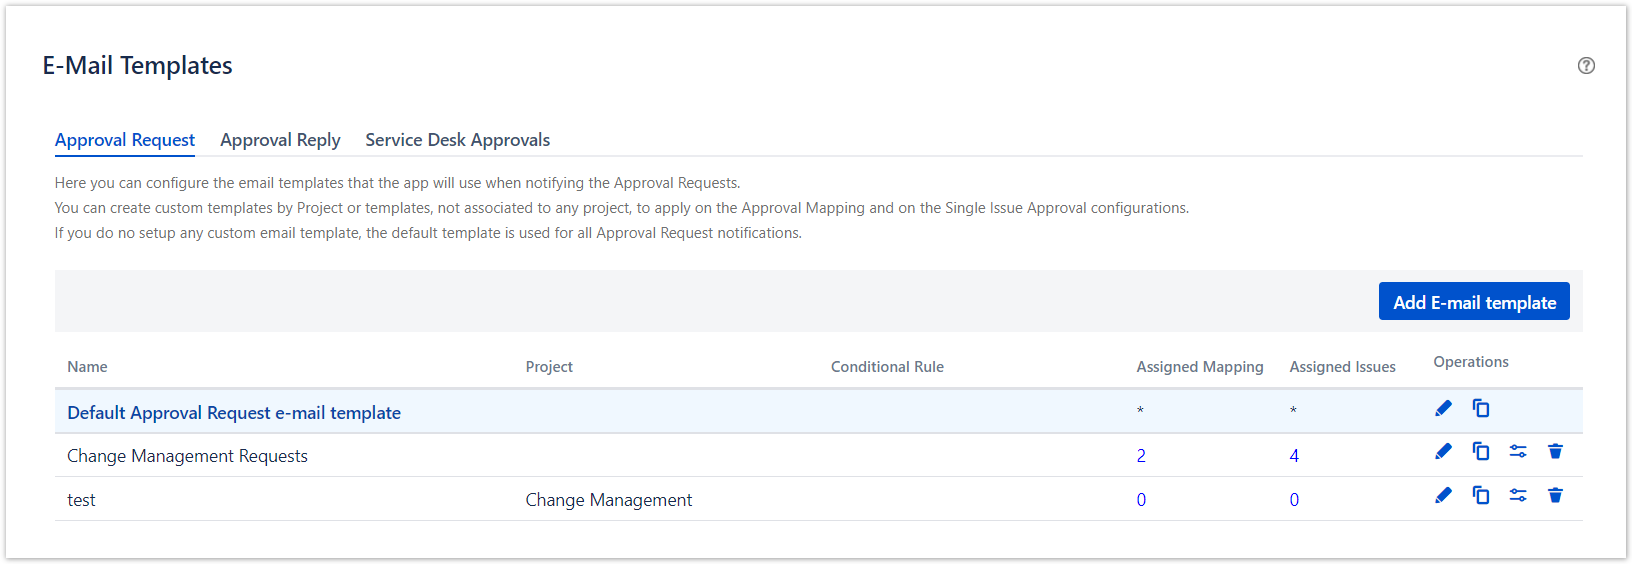This screenshot has height=564, width=1632.
Task: Switch to the Approval Reply tab
Action: coord(280,140)
